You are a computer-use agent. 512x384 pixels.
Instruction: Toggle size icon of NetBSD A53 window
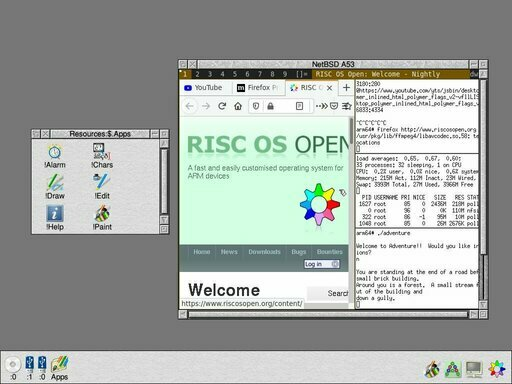(x=483, y=64)
